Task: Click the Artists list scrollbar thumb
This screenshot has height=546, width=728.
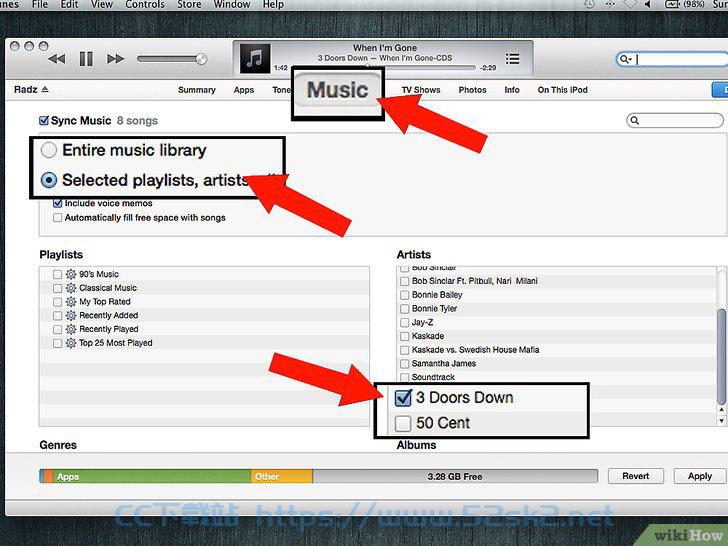Action: tap(721, 356)
